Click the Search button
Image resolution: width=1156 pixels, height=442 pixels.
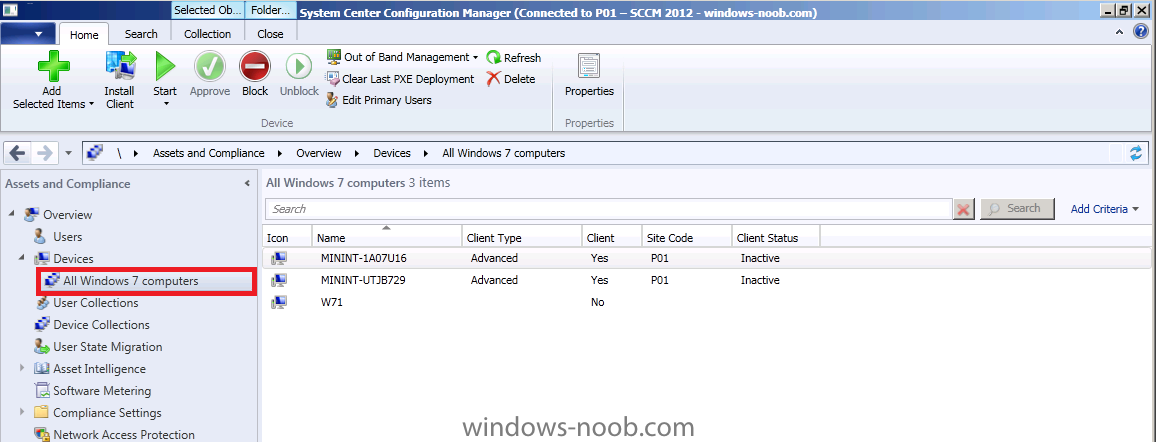[1016, 208]
